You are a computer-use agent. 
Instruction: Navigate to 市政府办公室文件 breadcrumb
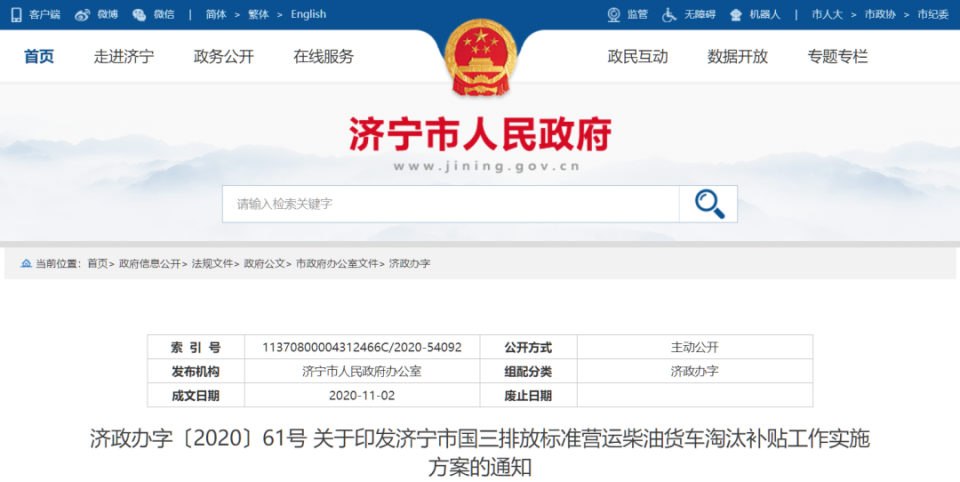coord(337,264)
